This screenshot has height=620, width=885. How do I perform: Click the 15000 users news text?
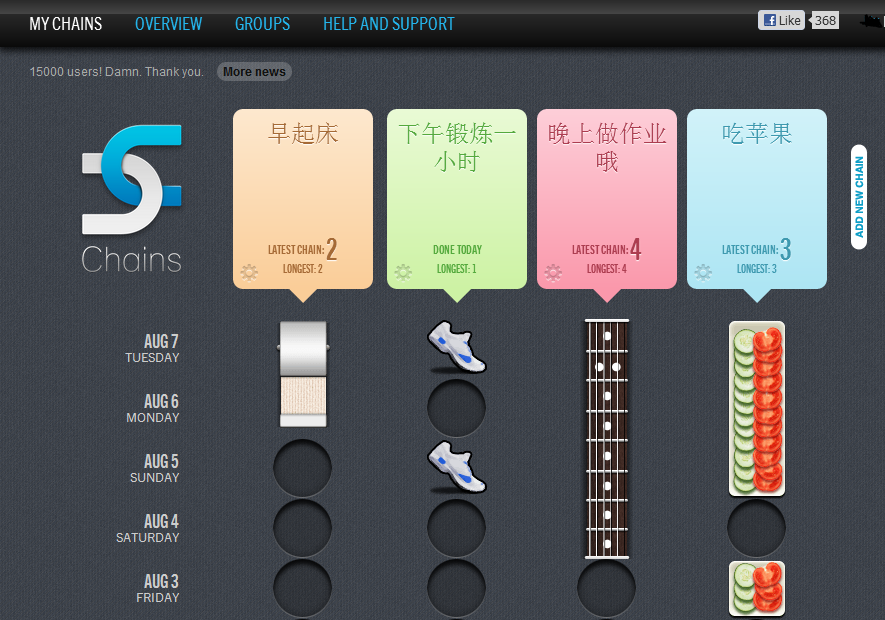116,72
